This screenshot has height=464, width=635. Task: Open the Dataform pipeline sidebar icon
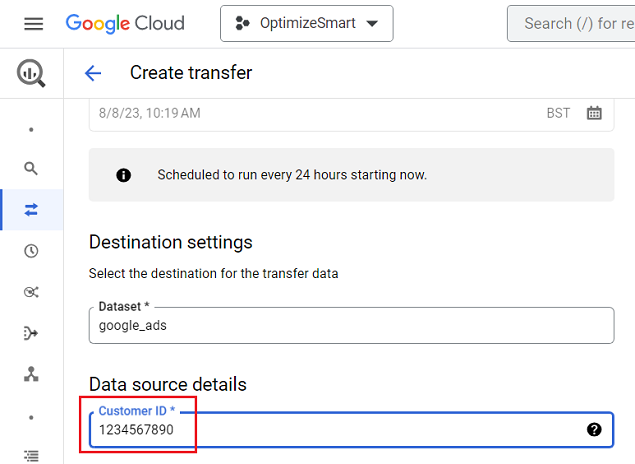pos(31,333)
